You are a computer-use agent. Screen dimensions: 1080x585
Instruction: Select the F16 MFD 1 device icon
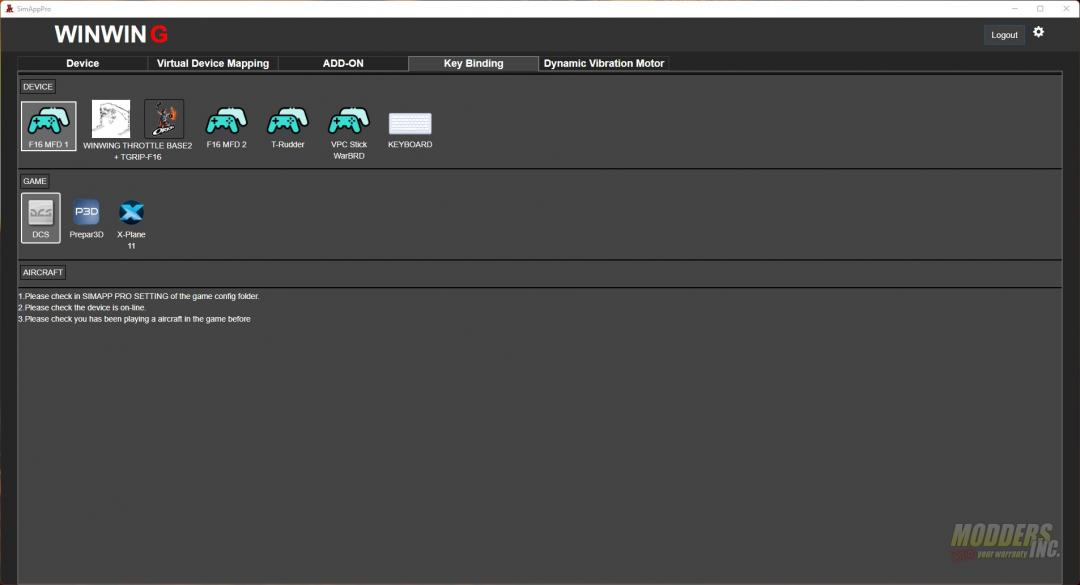(x=48, y=125)
